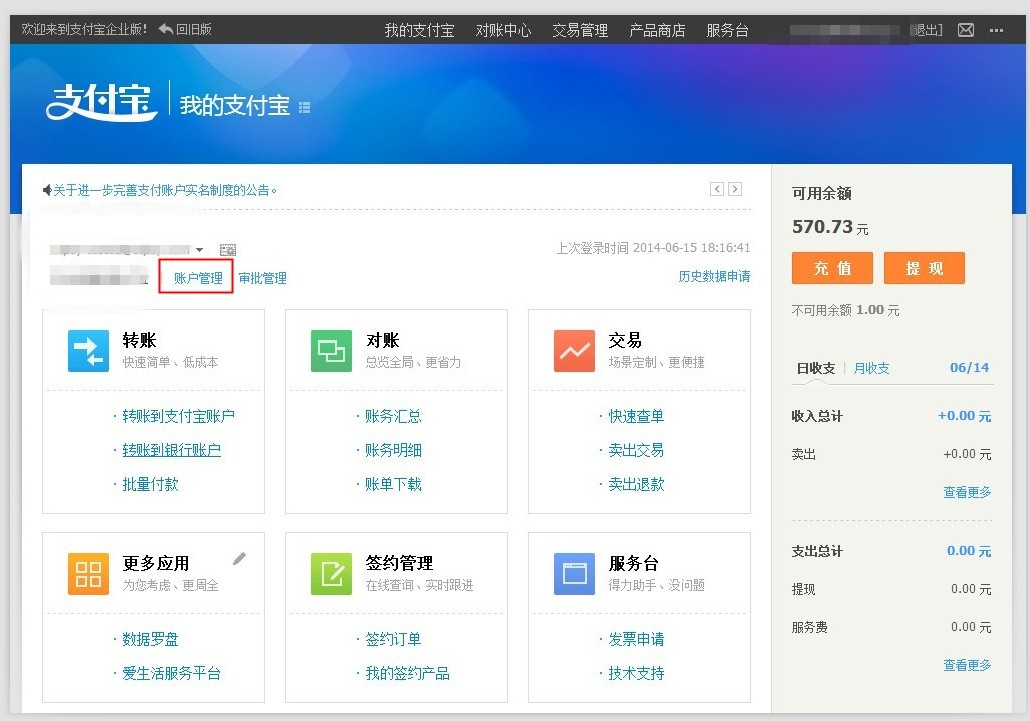
Task: Open 转账到支付宝账户 link
Action: [179, 416]
